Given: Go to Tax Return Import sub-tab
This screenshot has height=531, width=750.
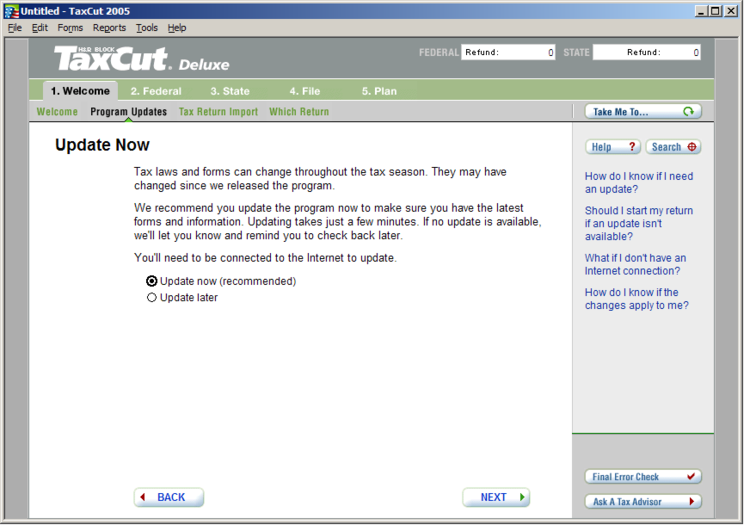Looking at the screenshot, I should click(x=220, y=113).
